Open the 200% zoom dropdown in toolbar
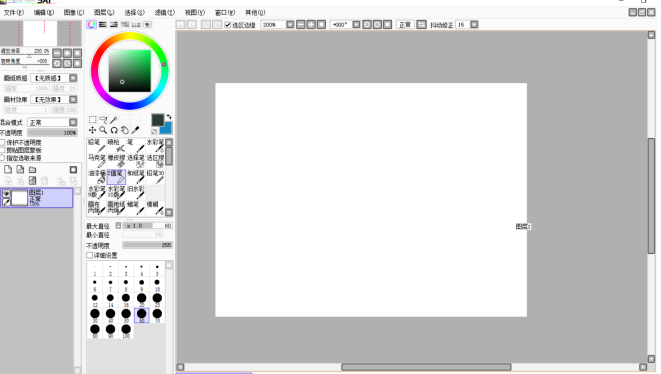The height and width of the screenshot is (374, 661). coord(290,25)
